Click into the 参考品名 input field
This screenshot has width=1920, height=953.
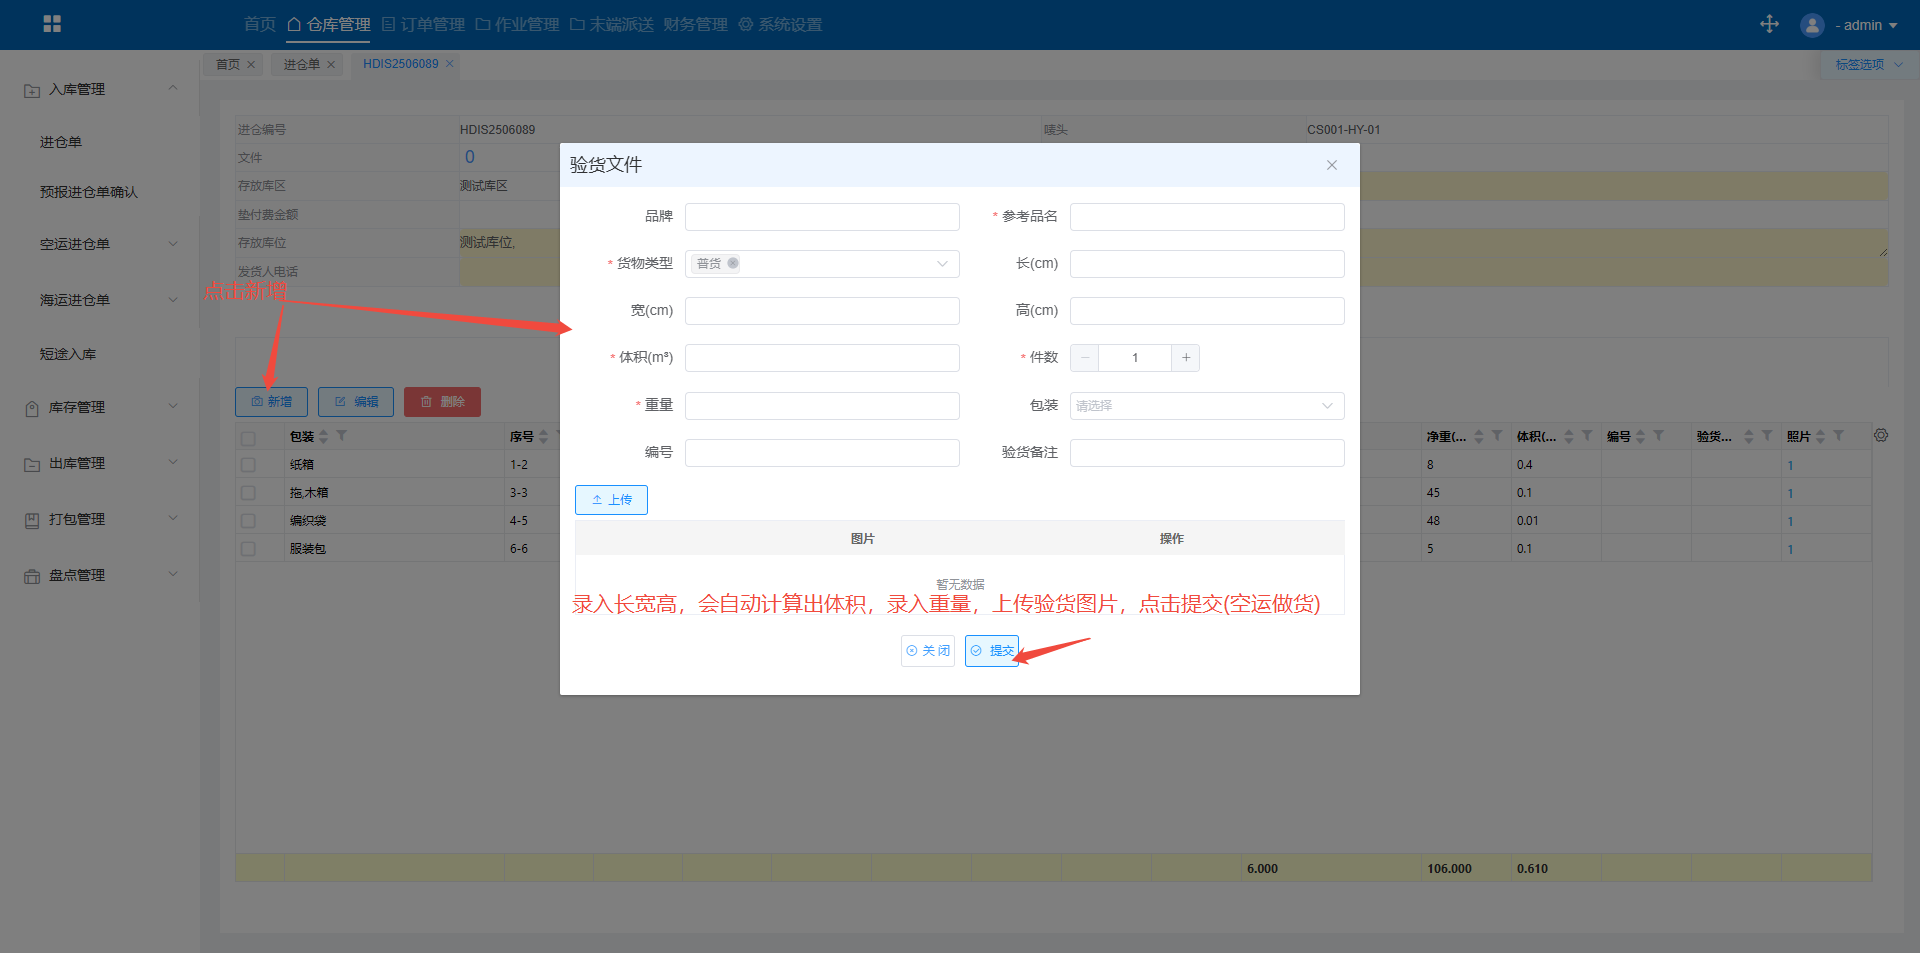point(1206,217)
